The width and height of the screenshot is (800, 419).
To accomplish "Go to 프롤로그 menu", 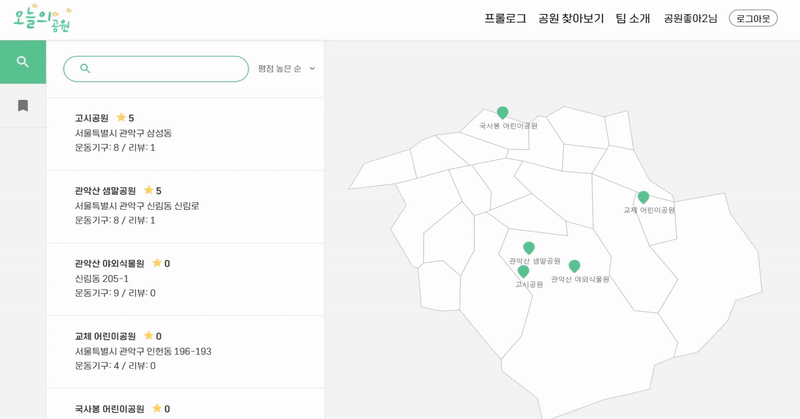I will click(x=505, y=19).
